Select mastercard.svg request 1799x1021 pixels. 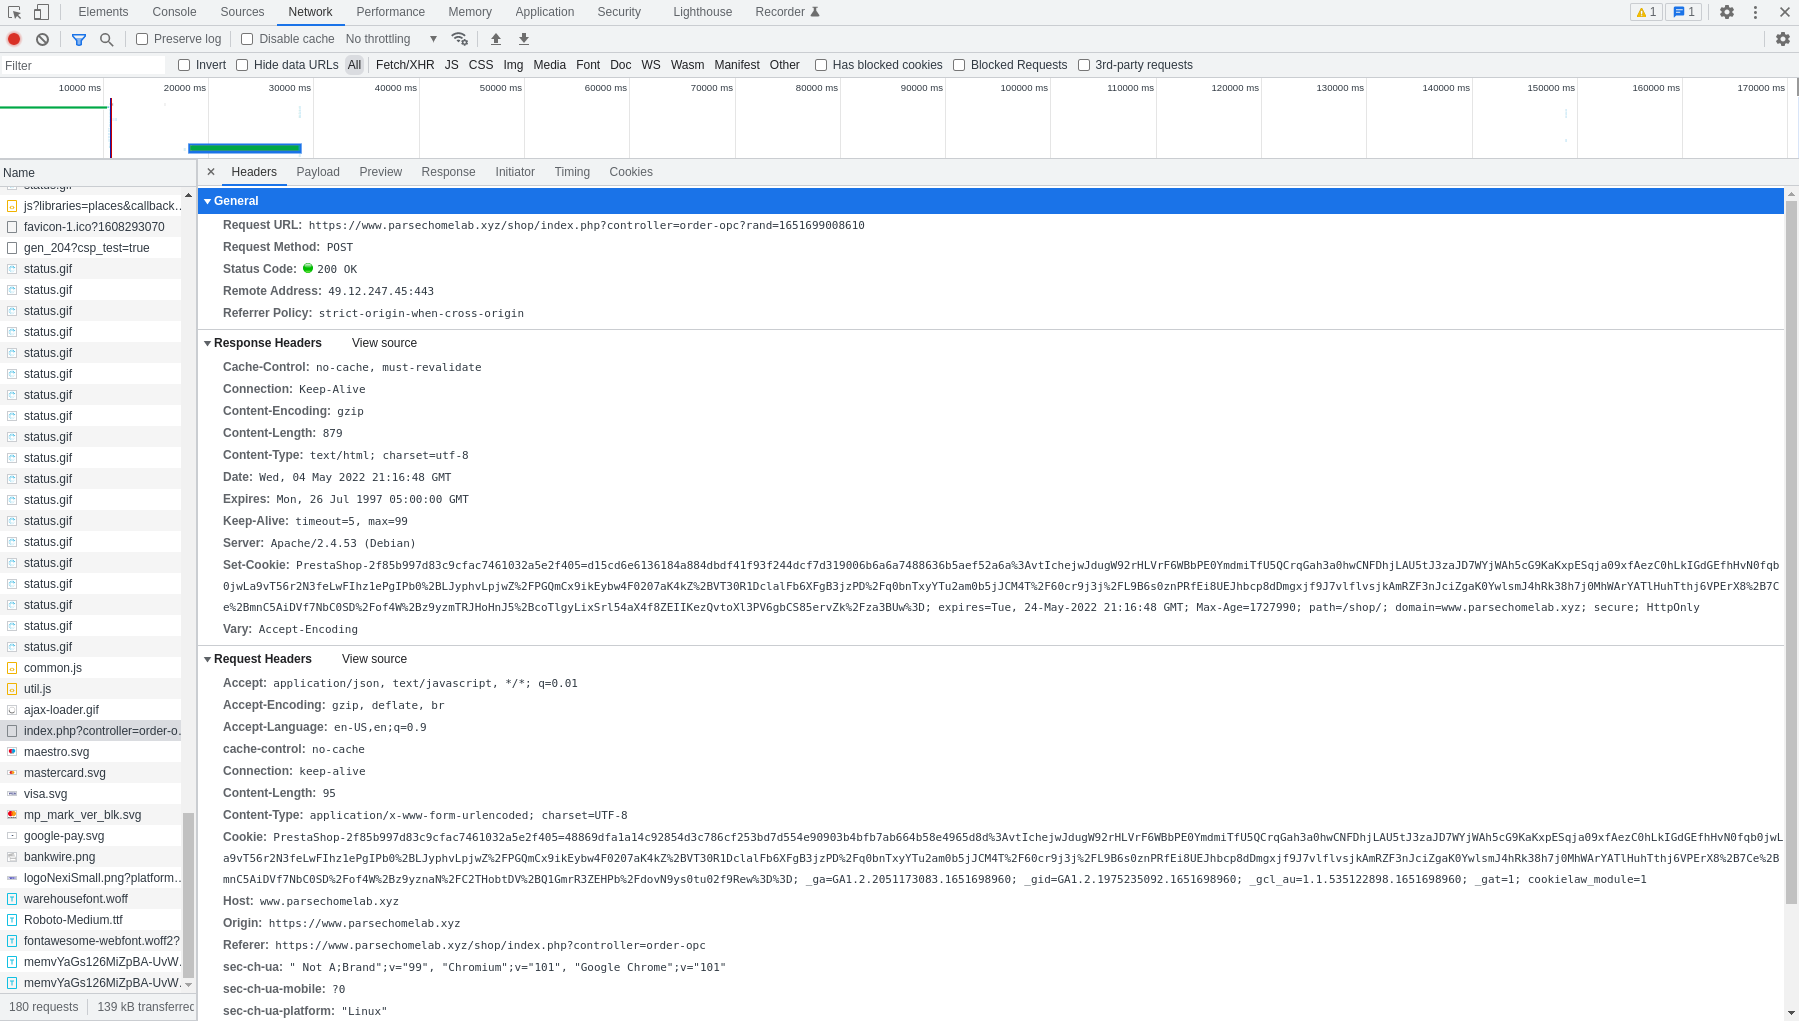coord(91,773)
